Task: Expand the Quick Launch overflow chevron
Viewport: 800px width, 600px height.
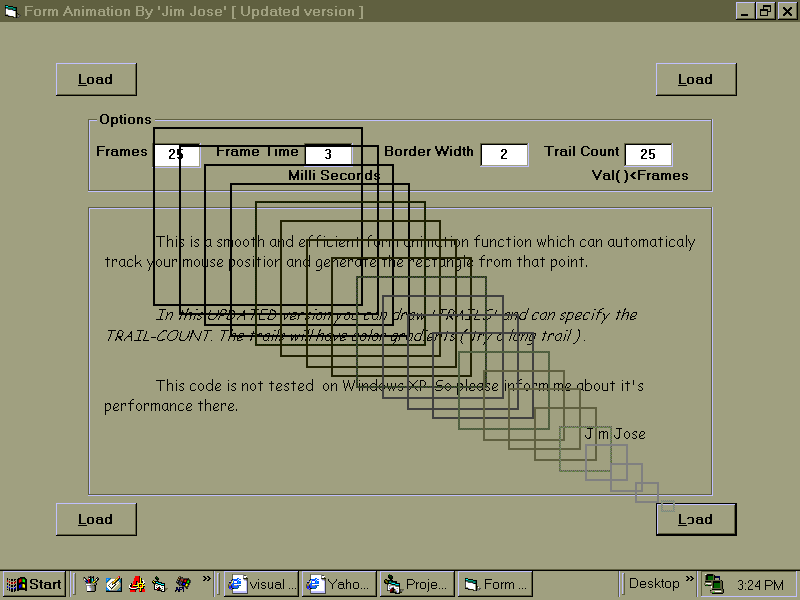Action: click(207, 579)
